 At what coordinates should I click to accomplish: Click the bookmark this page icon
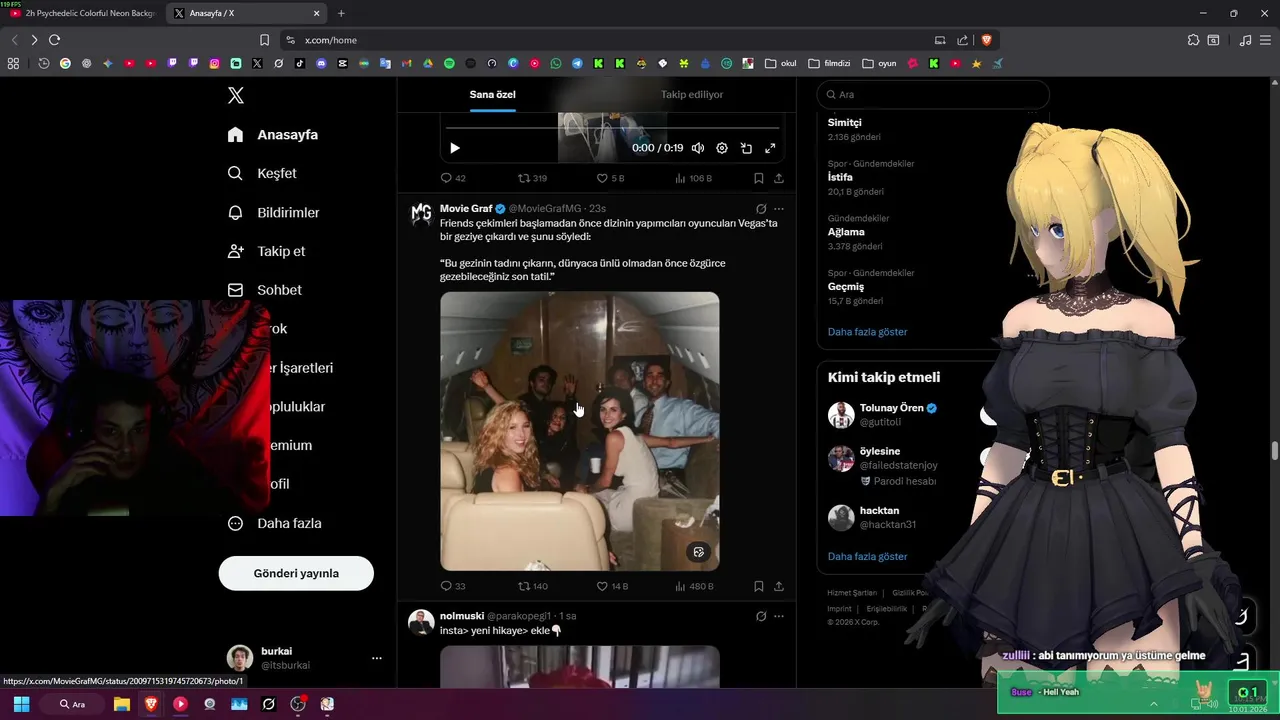(264, 40)
